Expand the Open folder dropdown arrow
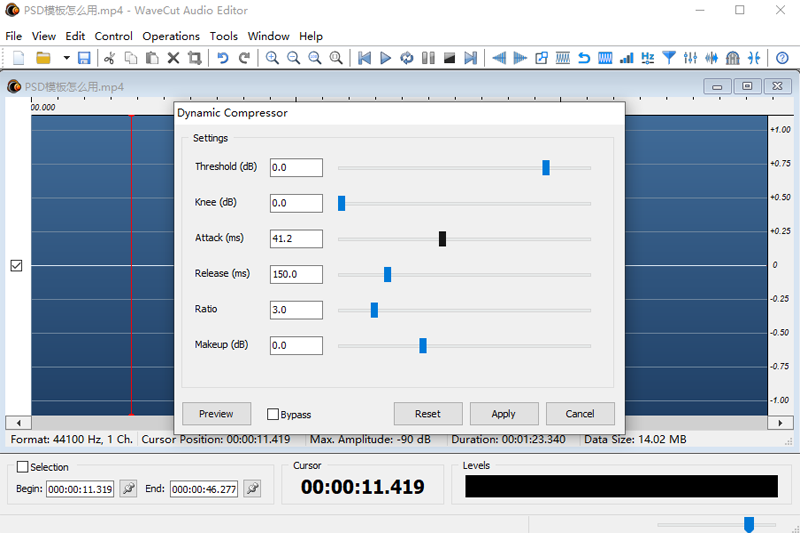Viewport: 800px width, 533px height. coord(66,58)
